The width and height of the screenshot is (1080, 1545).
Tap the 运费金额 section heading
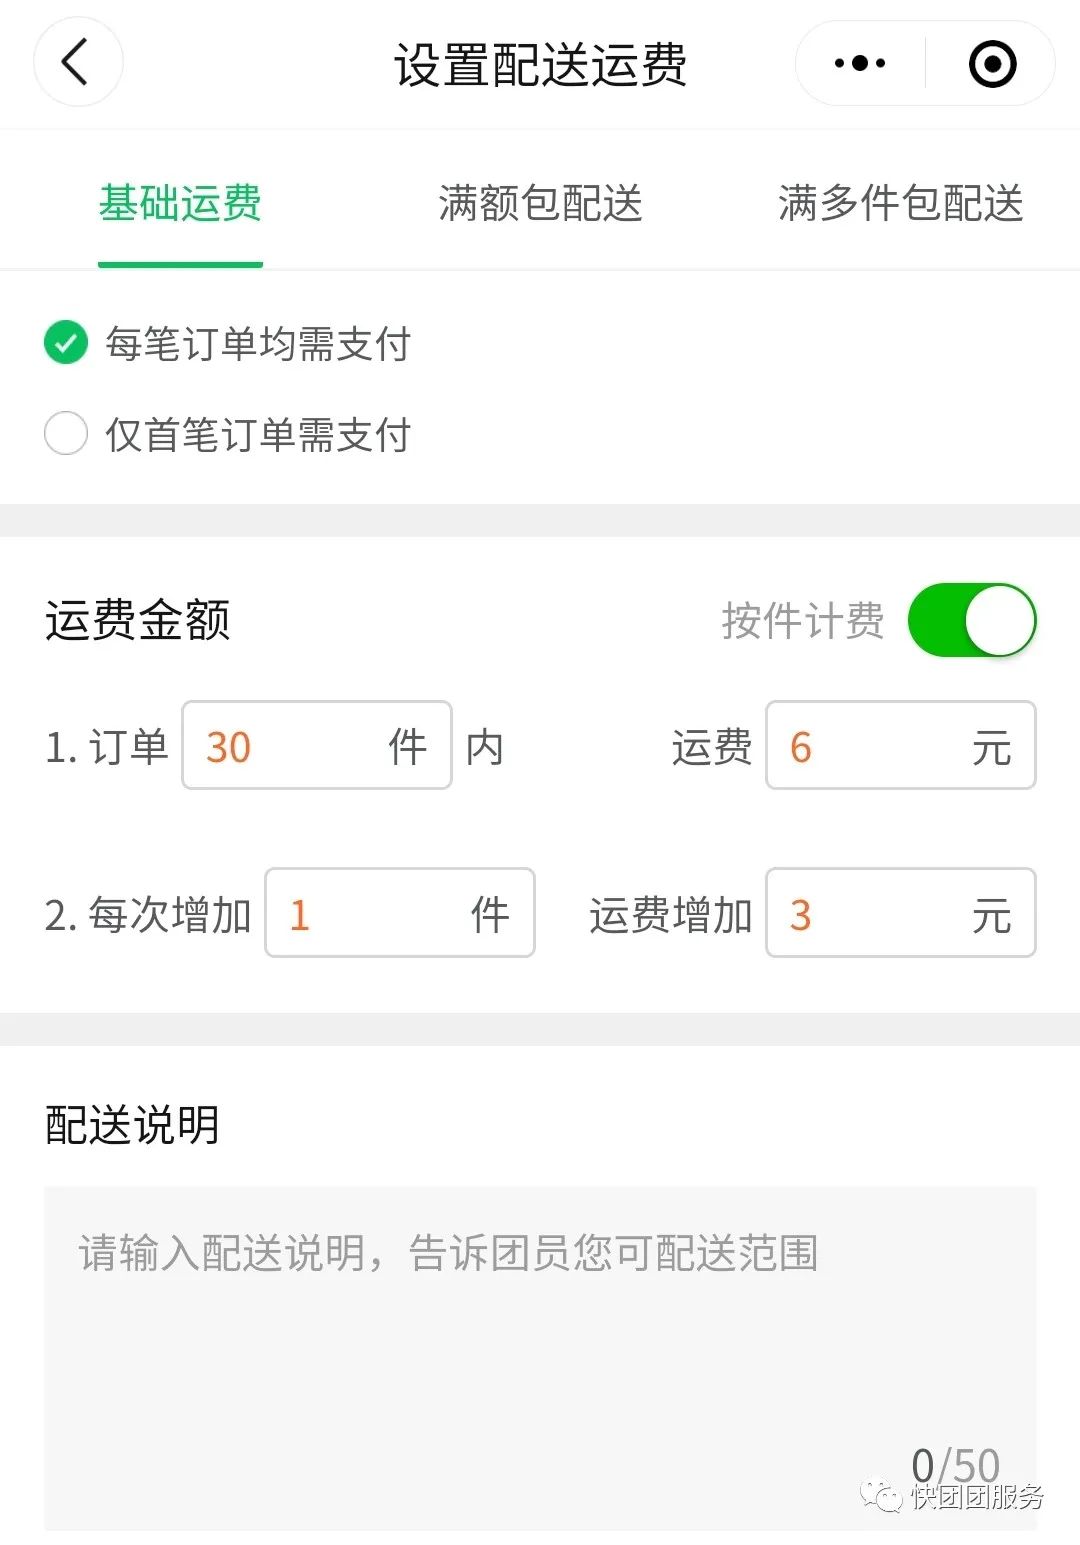(138, 620)
